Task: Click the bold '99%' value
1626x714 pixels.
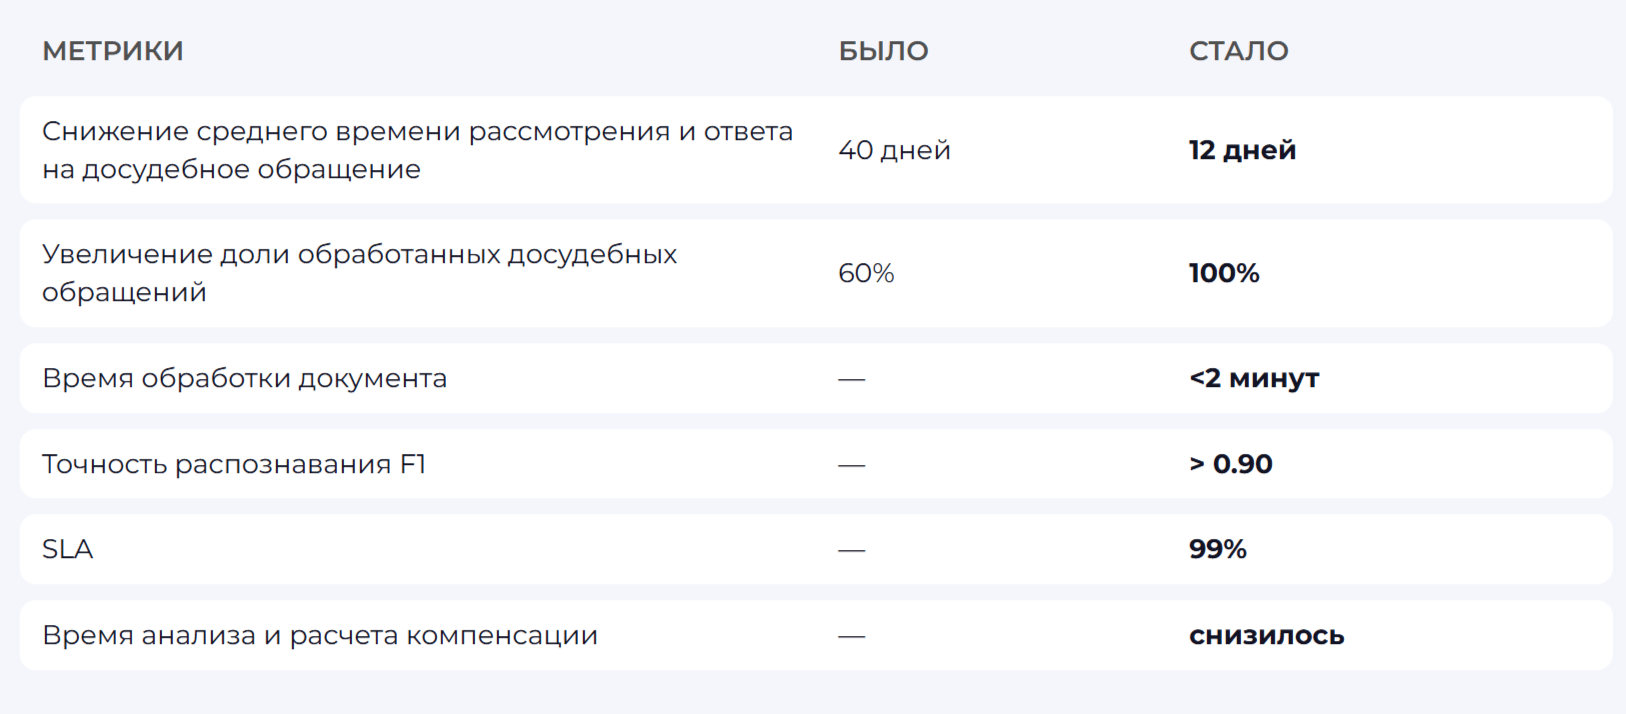Action: (1217, 549)
